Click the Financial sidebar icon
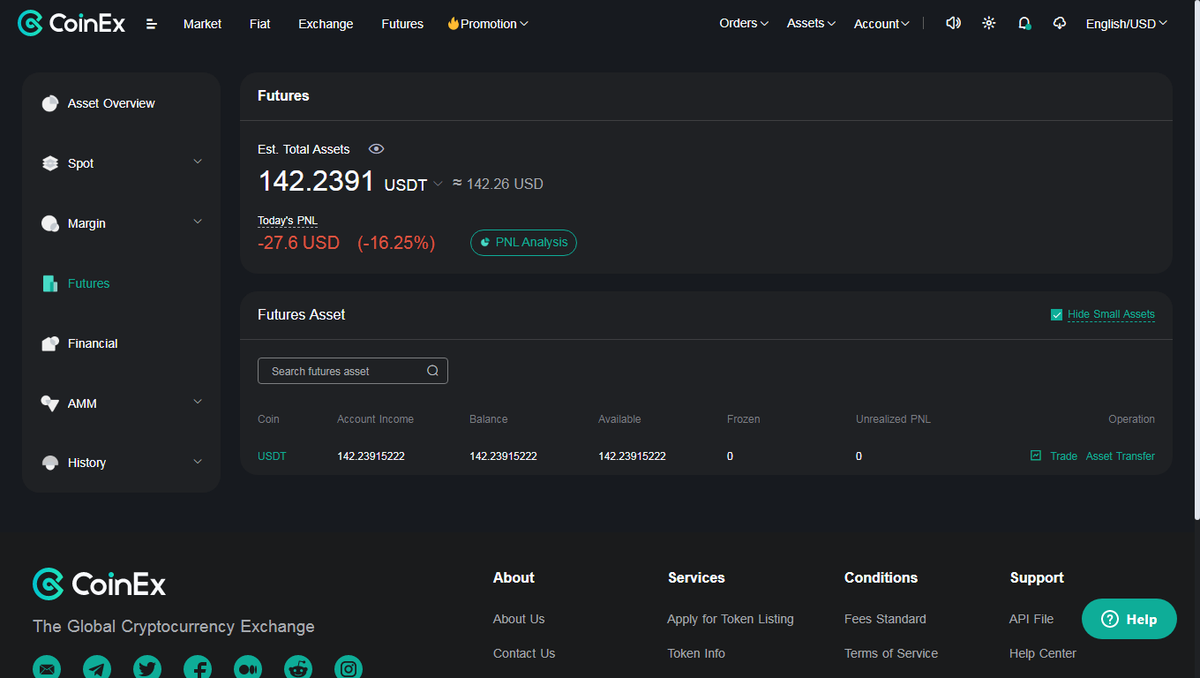1200x678 pixels. (50, 343)
